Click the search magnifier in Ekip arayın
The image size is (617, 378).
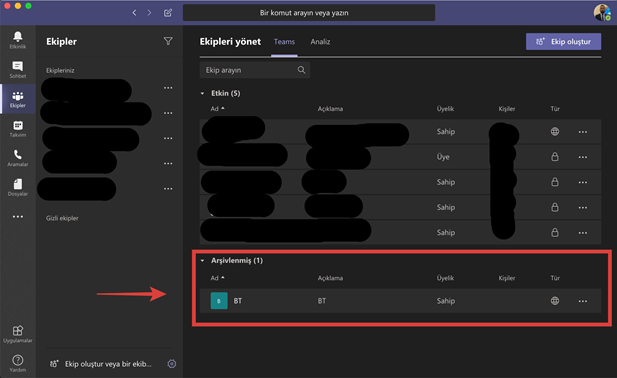301,70
